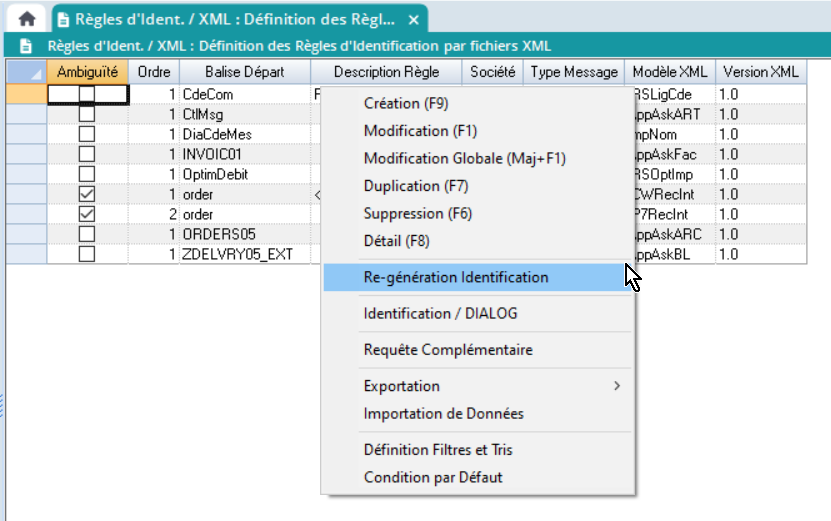This screenshot has width=831, height=521.
Task: Click the home tab icon
Action: click(x=27, y=19)
